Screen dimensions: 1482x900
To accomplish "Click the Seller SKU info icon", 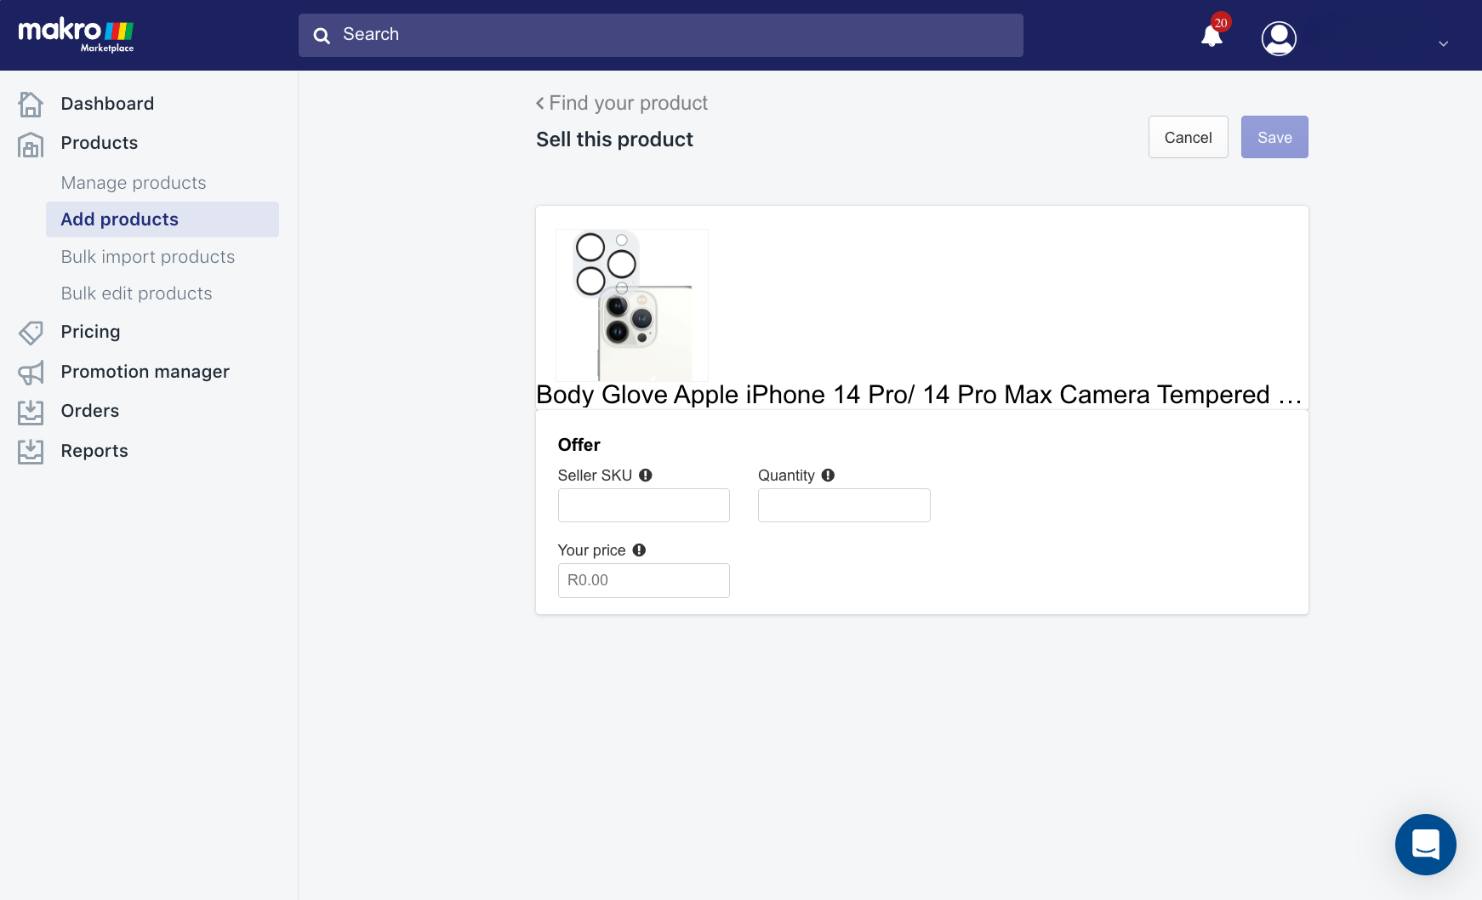I will point(646,475).
